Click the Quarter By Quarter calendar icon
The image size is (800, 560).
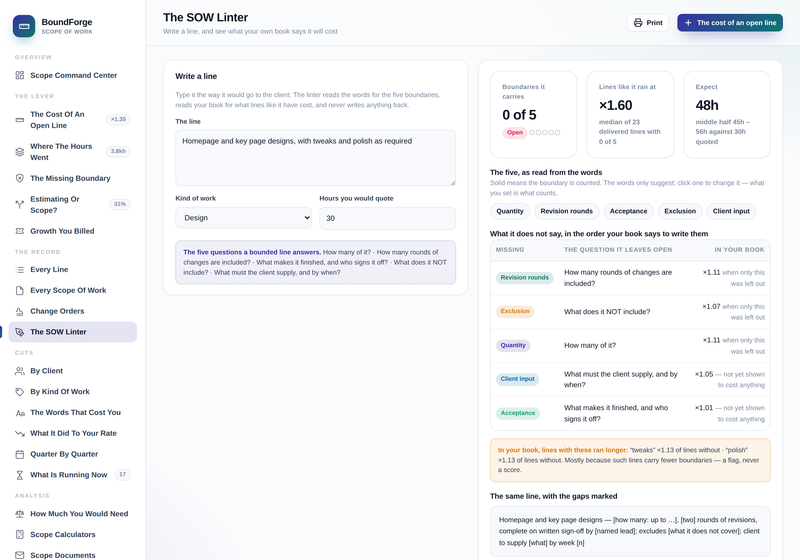coord(19,454)
